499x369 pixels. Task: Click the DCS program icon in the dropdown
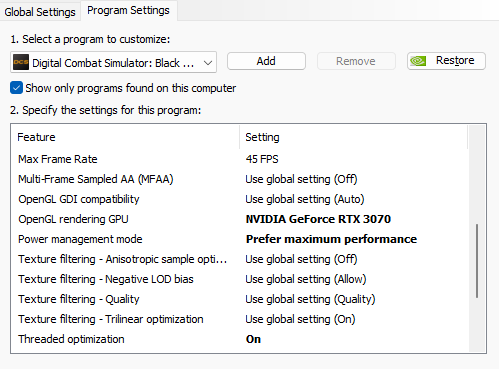21,62
